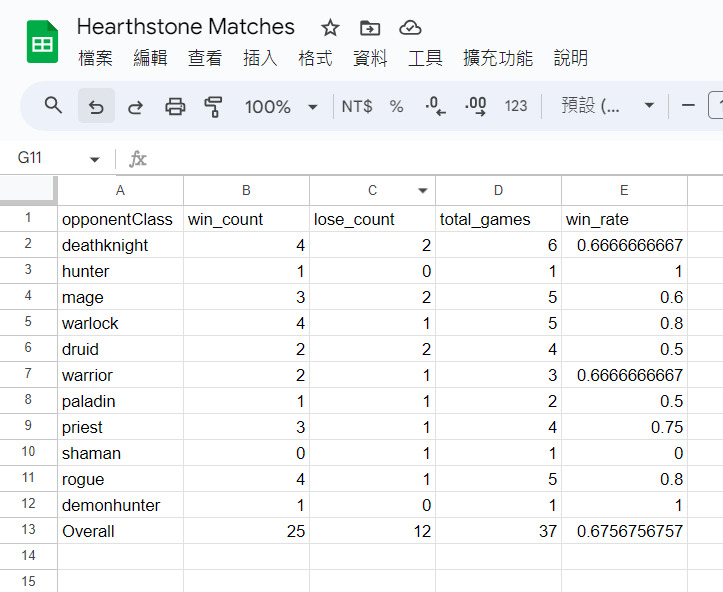Expand the name box dropdown arrow
Screen dimensions: 723x592
95,160
